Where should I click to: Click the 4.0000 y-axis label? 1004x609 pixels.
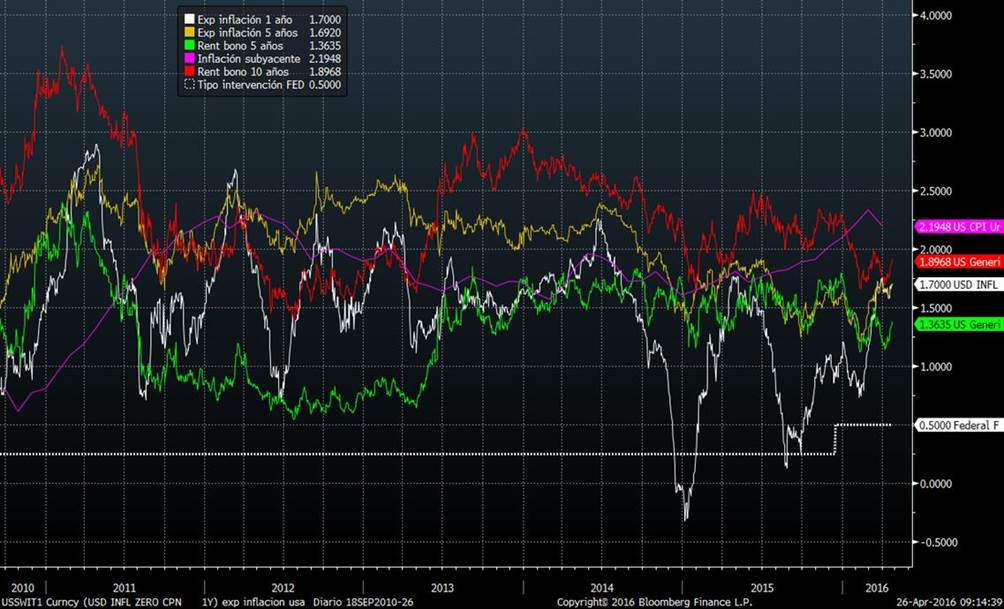point(935,15)
